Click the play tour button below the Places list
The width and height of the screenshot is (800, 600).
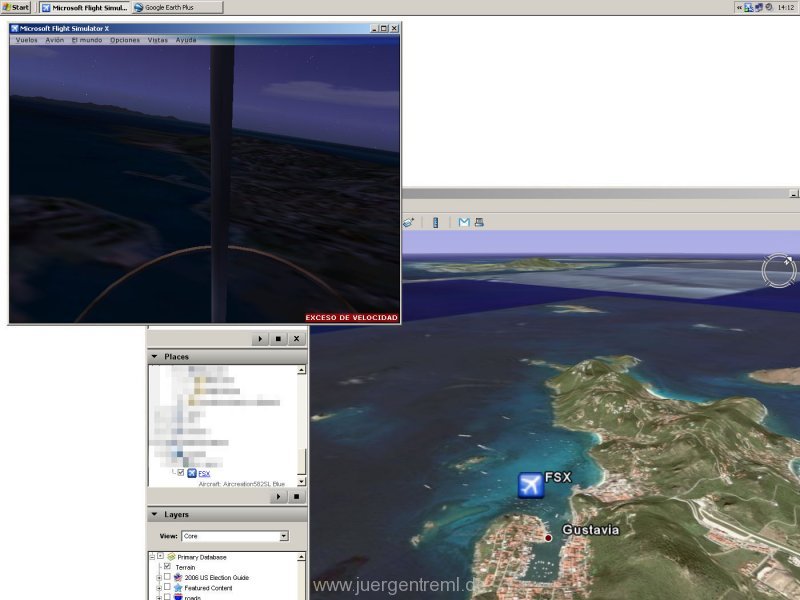(x=278, y=496)
